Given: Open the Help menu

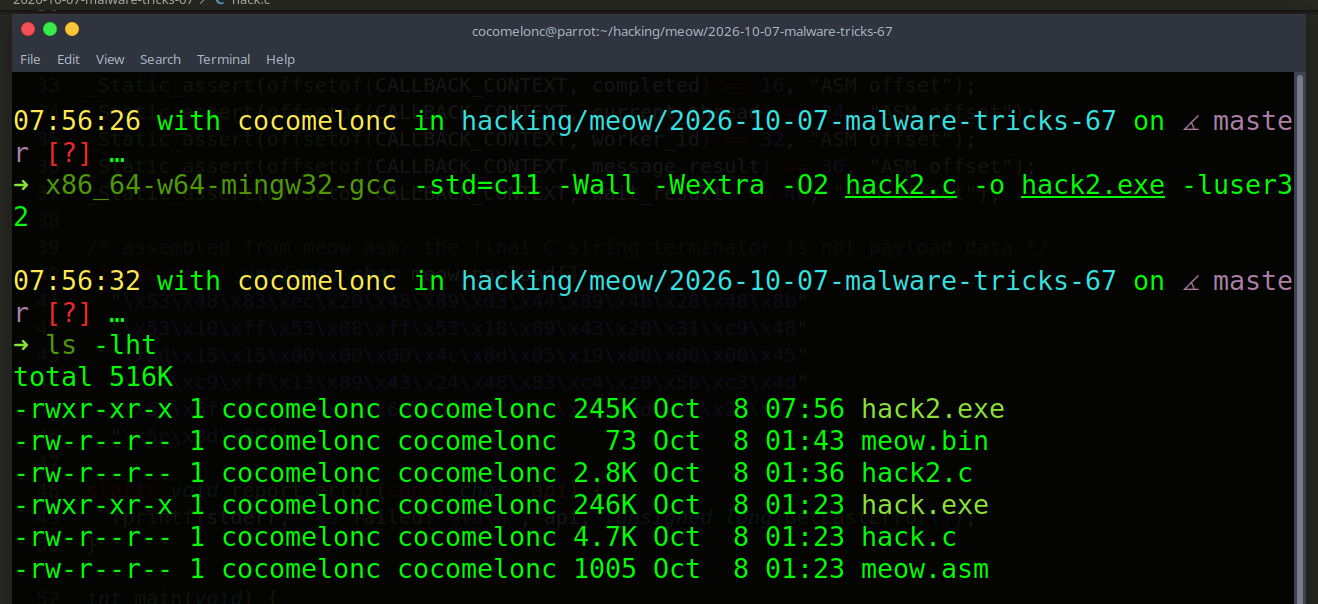Looking at the screenshot, I should (x=280, y=59).
